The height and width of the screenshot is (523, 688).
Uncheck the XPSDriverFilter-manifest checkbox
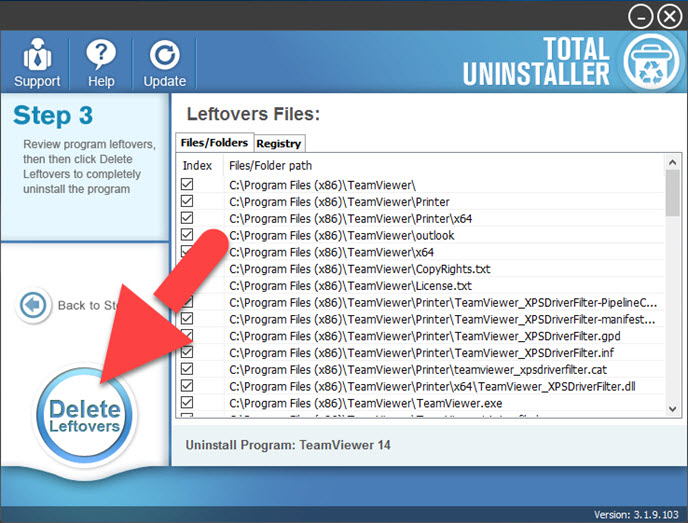(x=187, y=318)
